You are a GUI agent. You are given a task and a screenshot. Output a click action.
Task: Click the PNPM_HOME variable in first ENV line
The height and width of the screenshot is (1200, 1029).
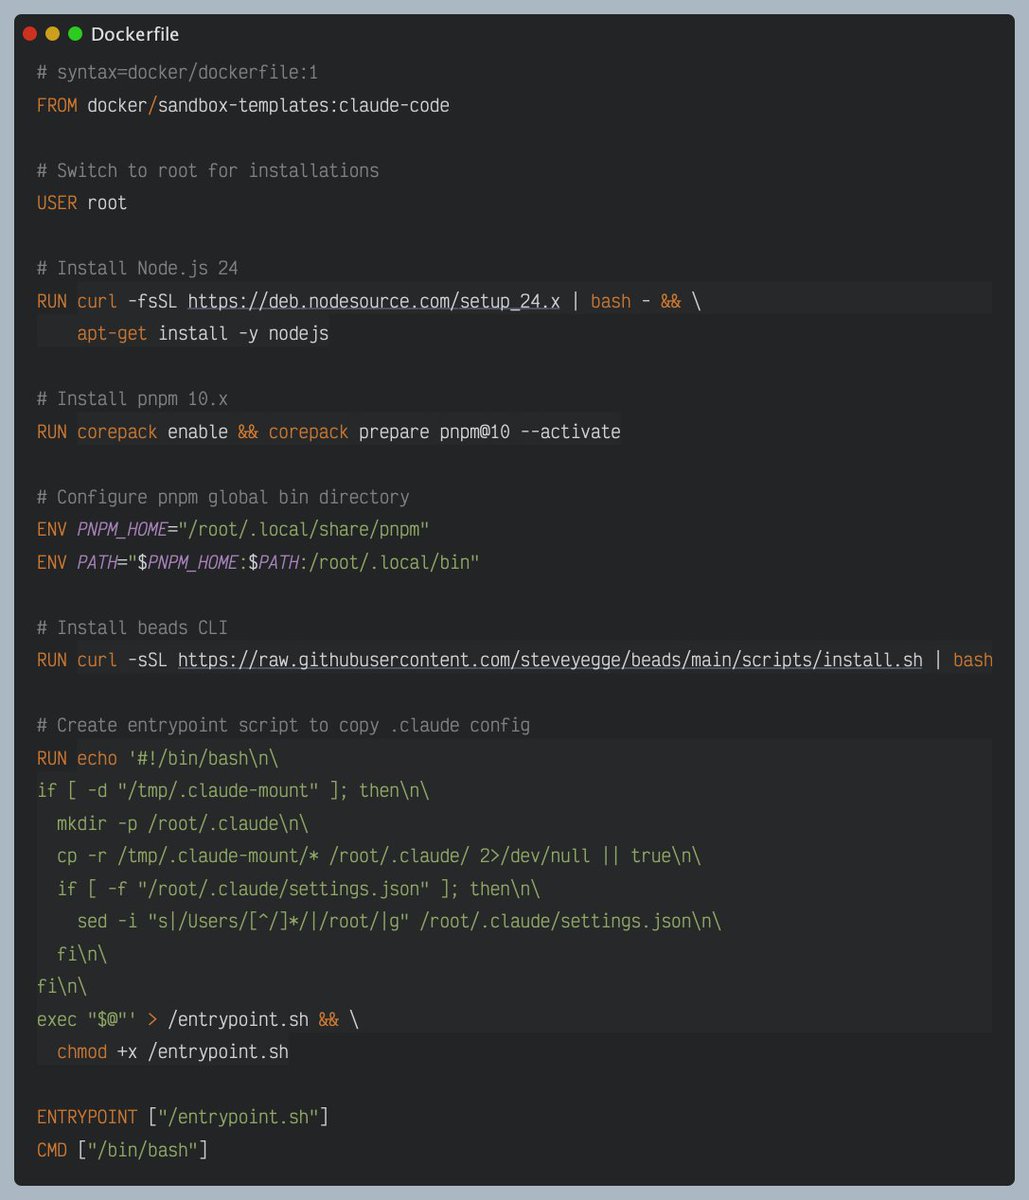pos(122,530)
